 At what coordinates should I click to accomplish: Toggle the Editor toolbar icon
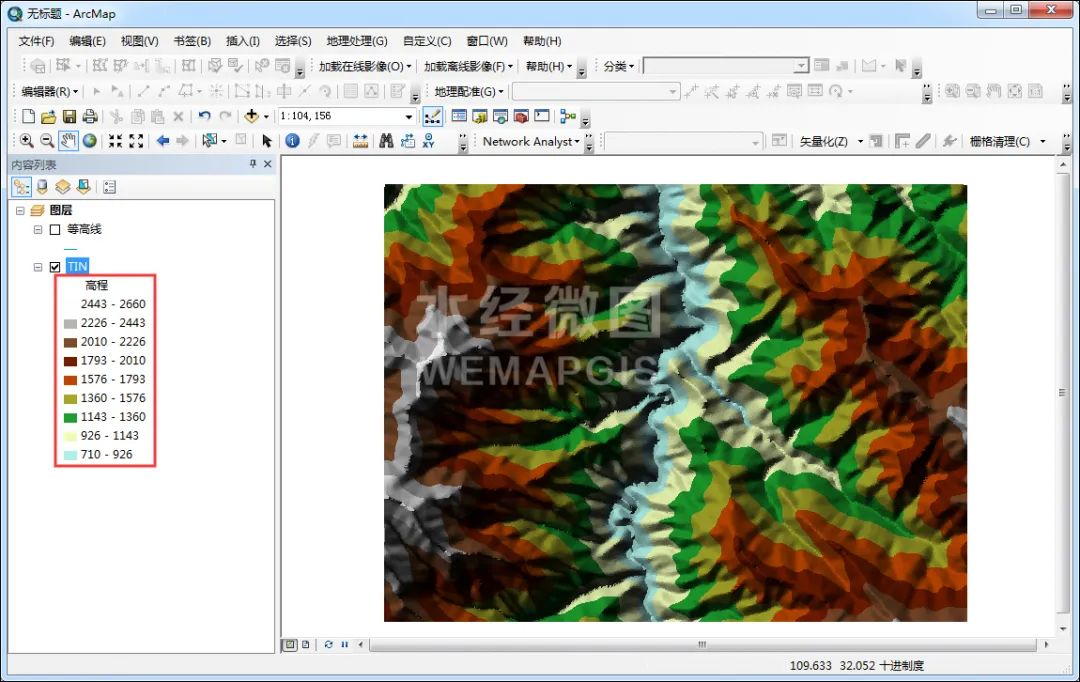point(432,116)
